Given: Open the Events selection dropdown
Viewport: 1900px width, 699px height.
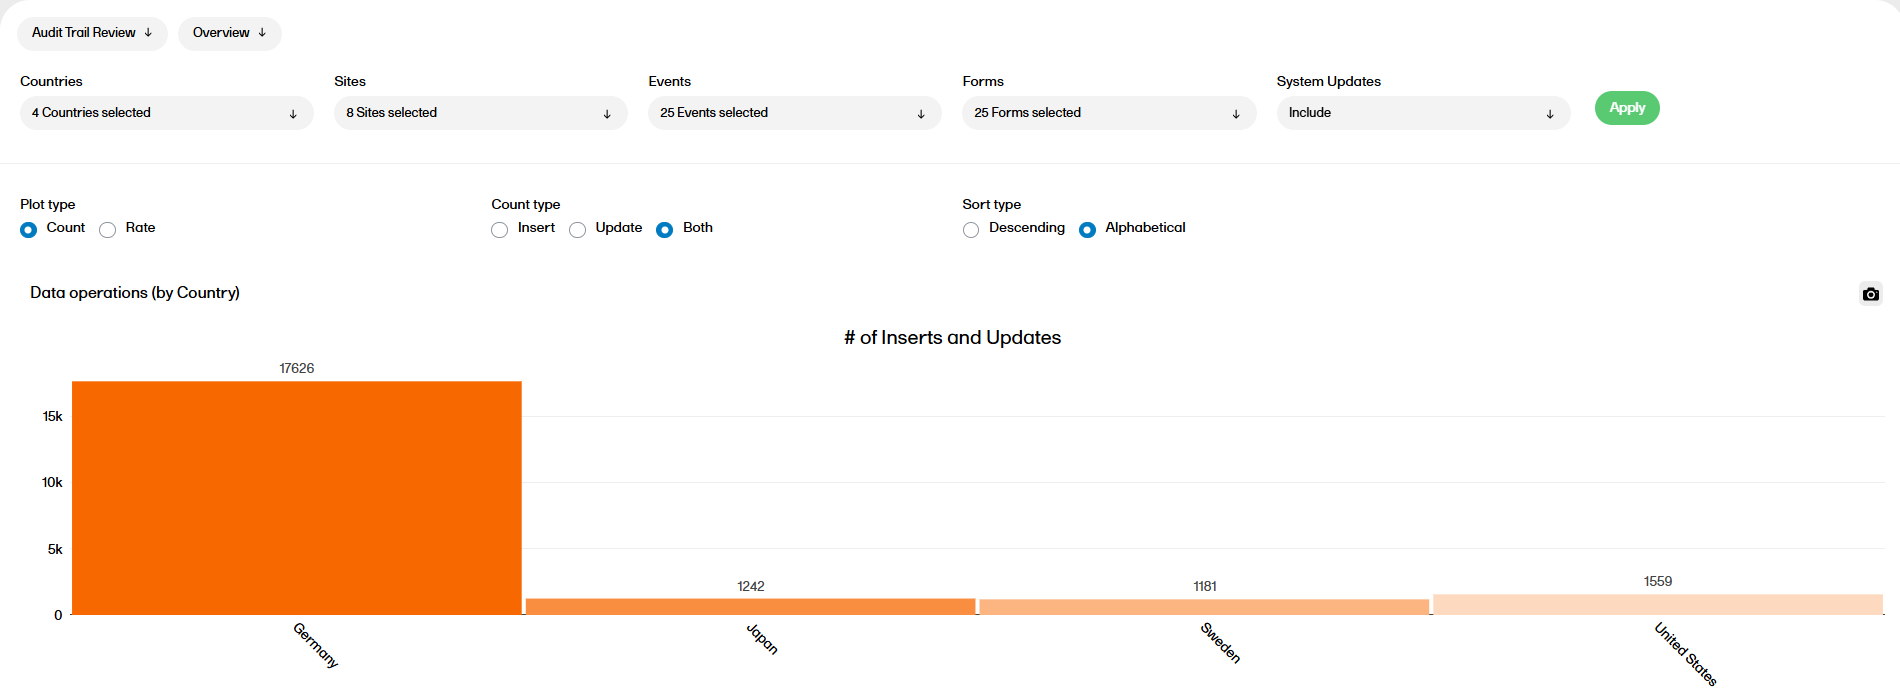Looking at the screenshot, I should (794, 113).
